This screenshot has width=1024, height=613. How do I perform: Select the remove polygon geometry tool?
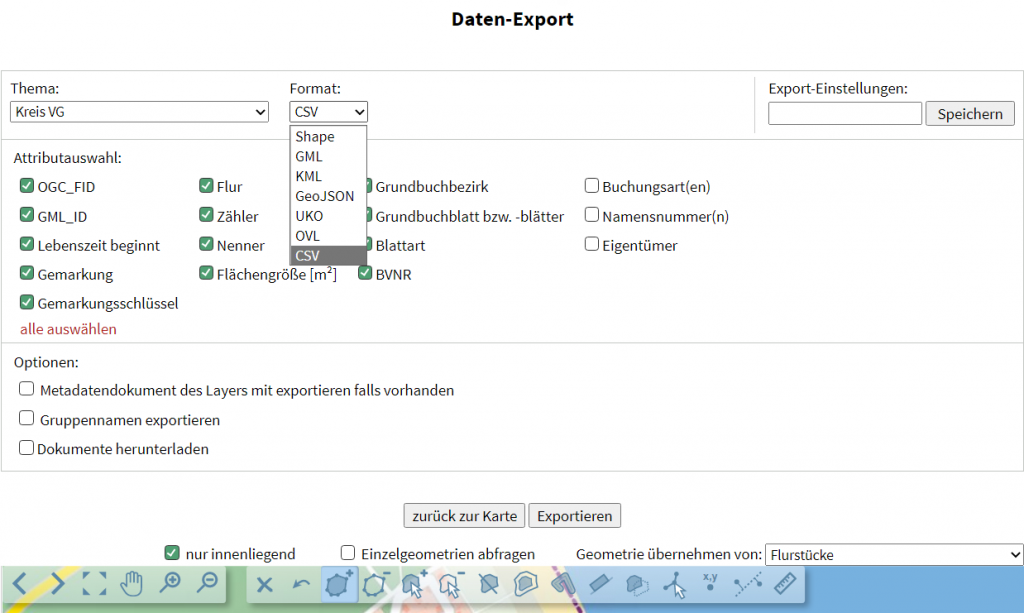pyautogui.click(x=378, y=586)
